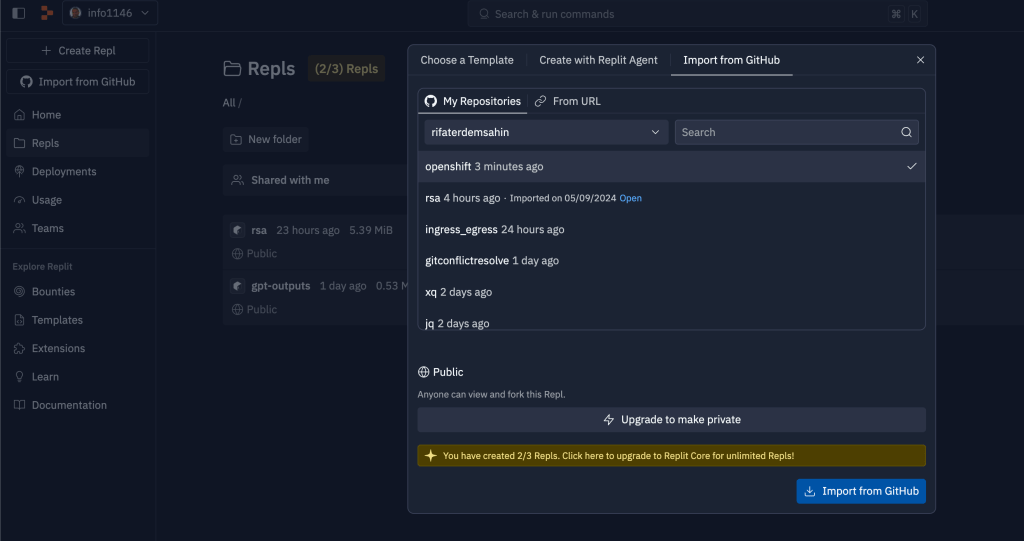Click the Home house icon
Image resolution: width=1024 pixels, height=541 pixels.
click(x=20, y=114)
